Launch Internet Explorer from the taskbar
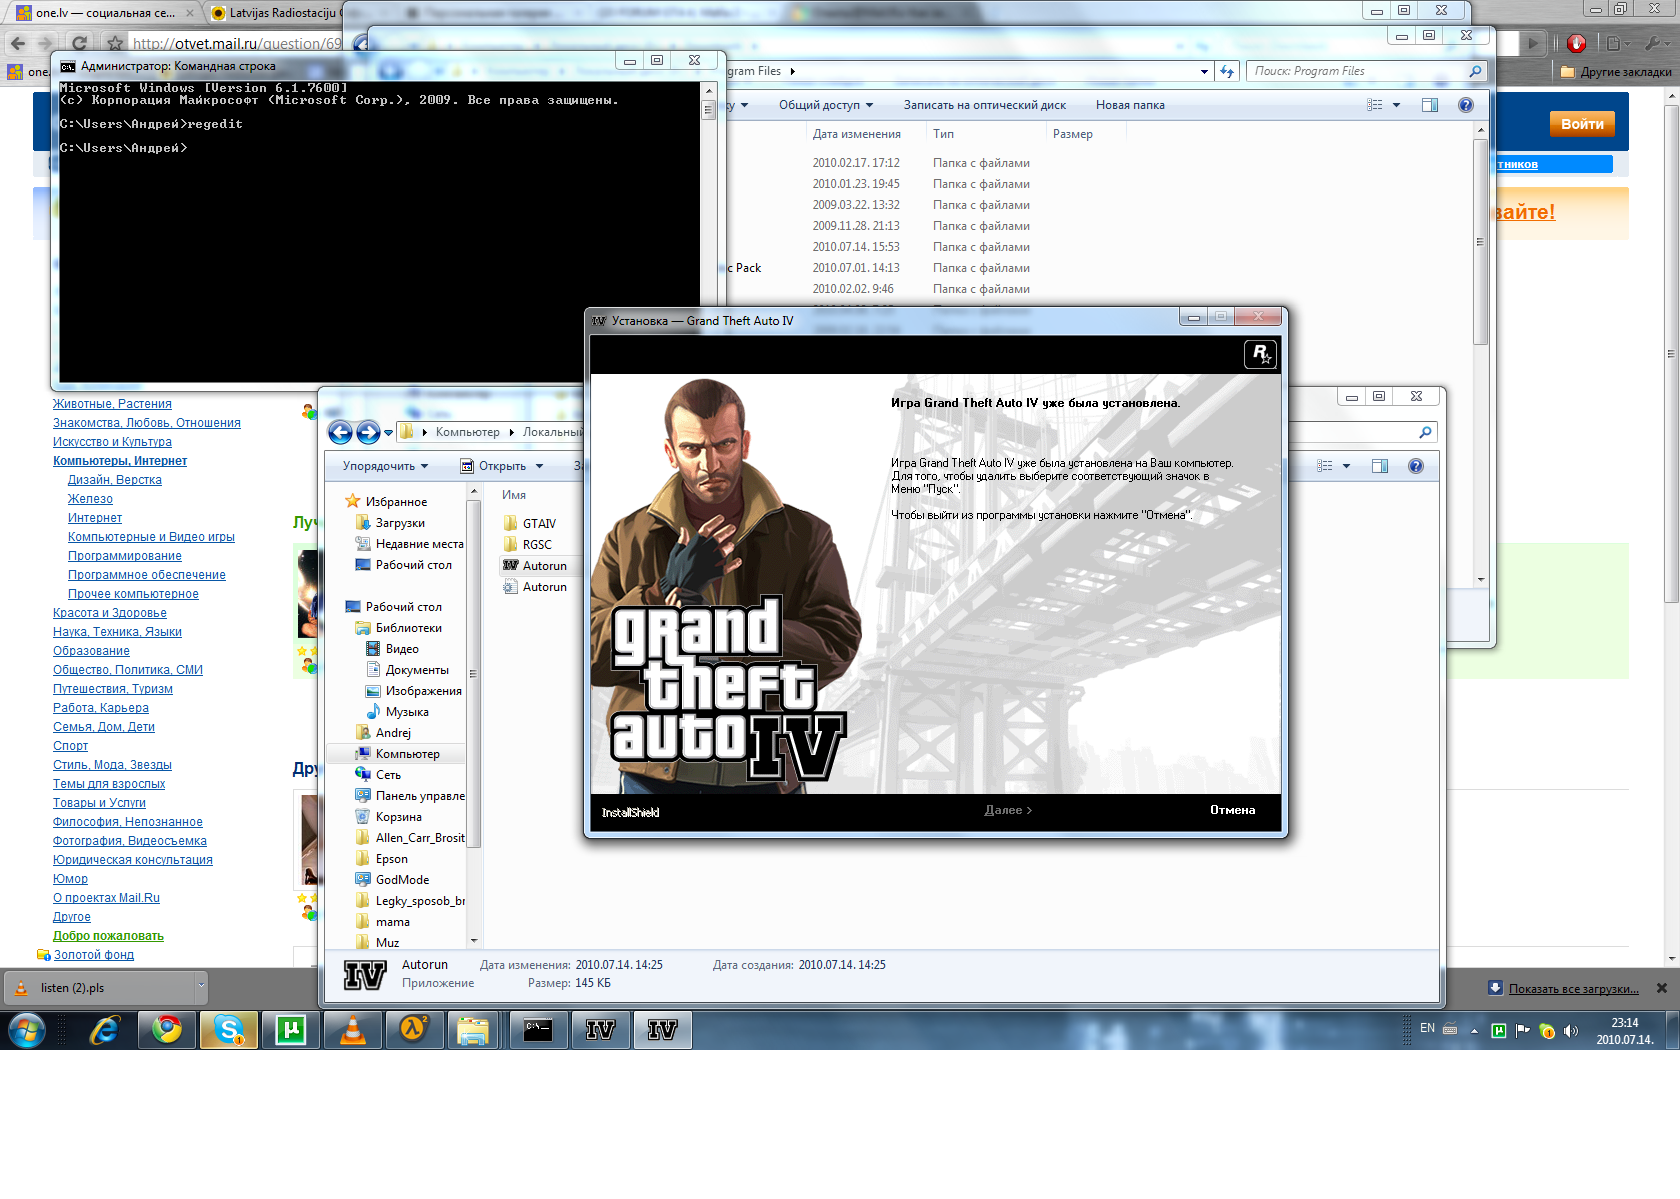1680x1199 pixels. pos(105,1030)
